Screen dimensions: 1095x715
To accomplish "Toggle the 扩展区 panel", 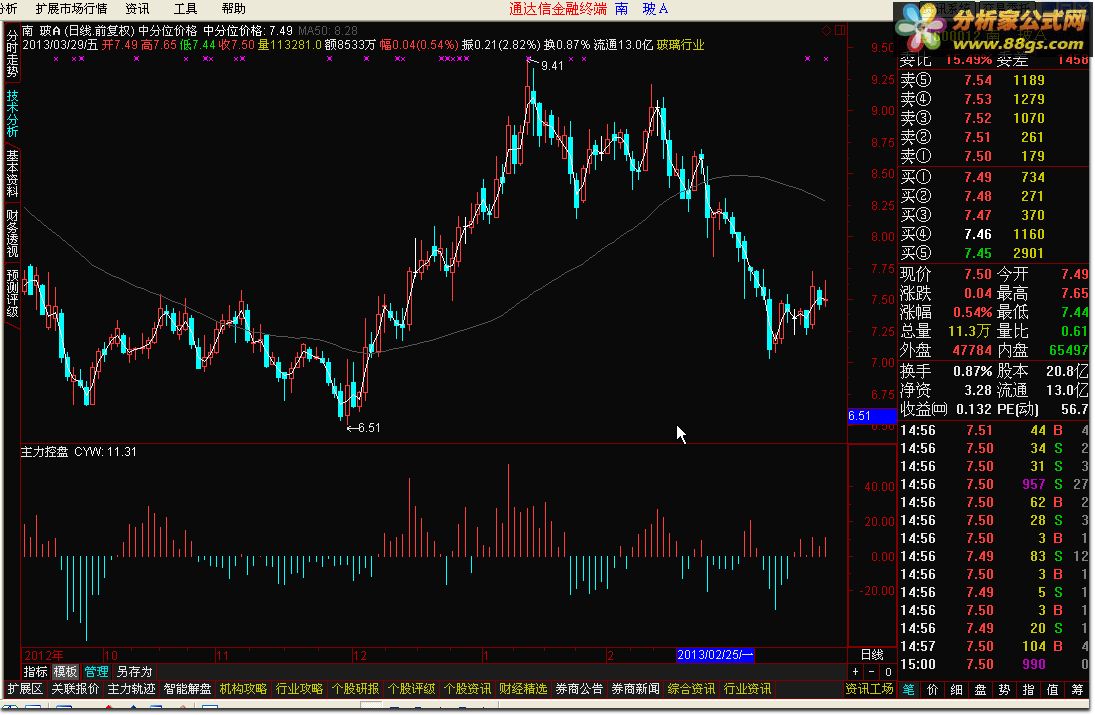I will click(25, 689).
